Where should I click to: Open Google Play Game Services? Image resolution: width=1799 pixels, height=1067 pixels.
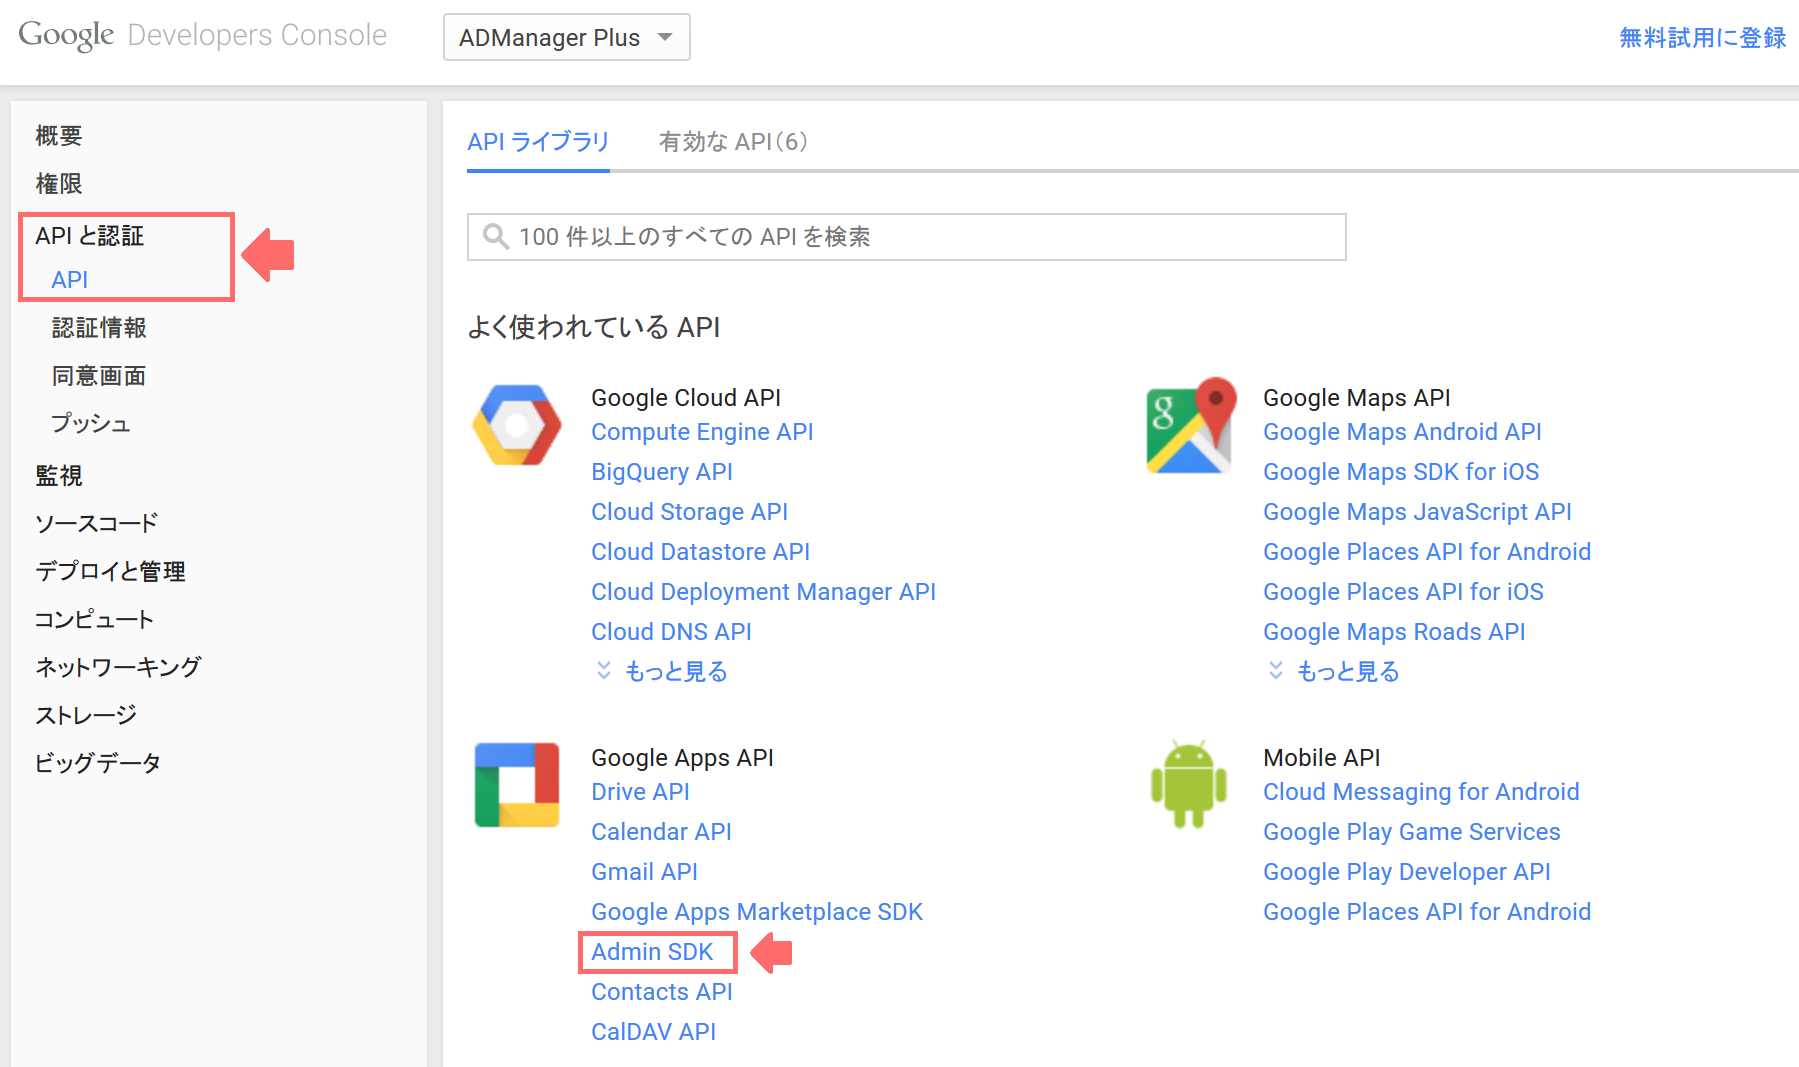[1410, 831]
